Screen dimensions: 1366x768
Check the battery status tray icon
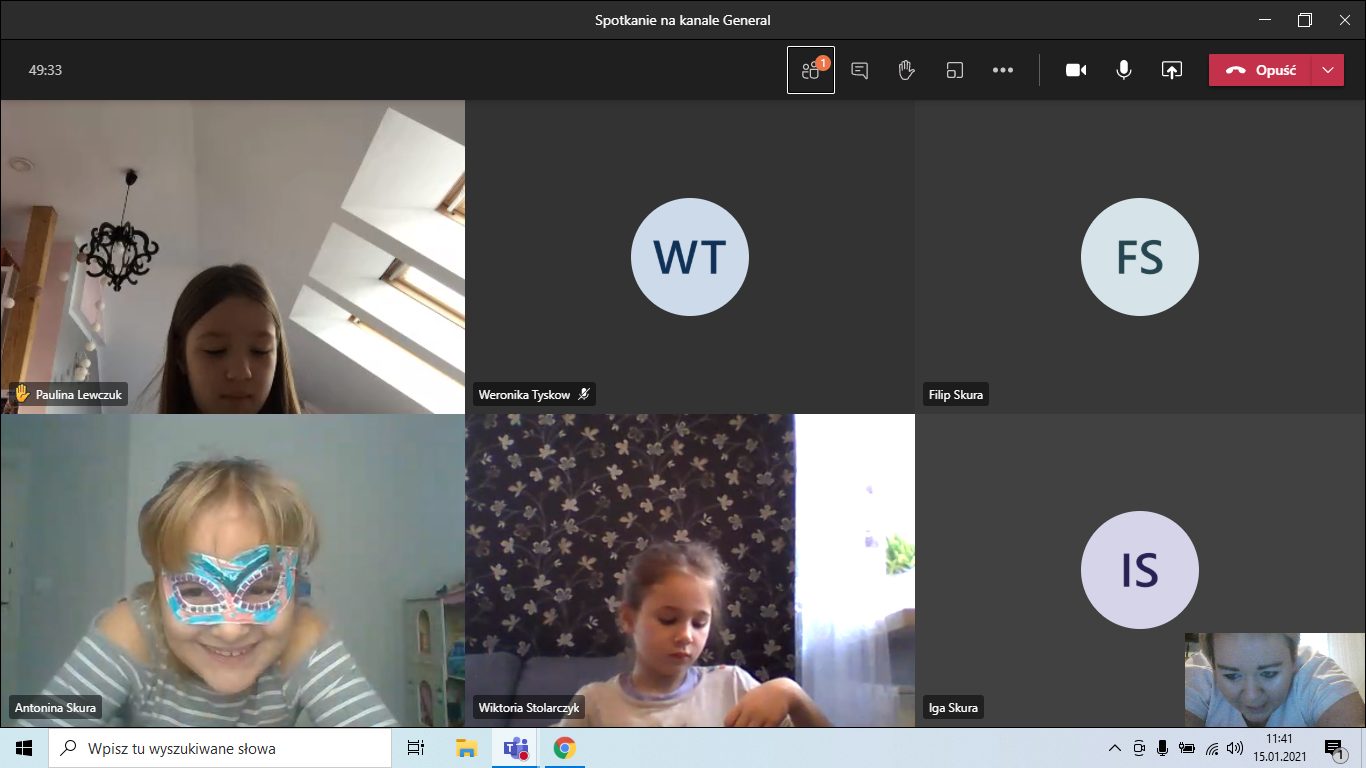click(1187, 748)
